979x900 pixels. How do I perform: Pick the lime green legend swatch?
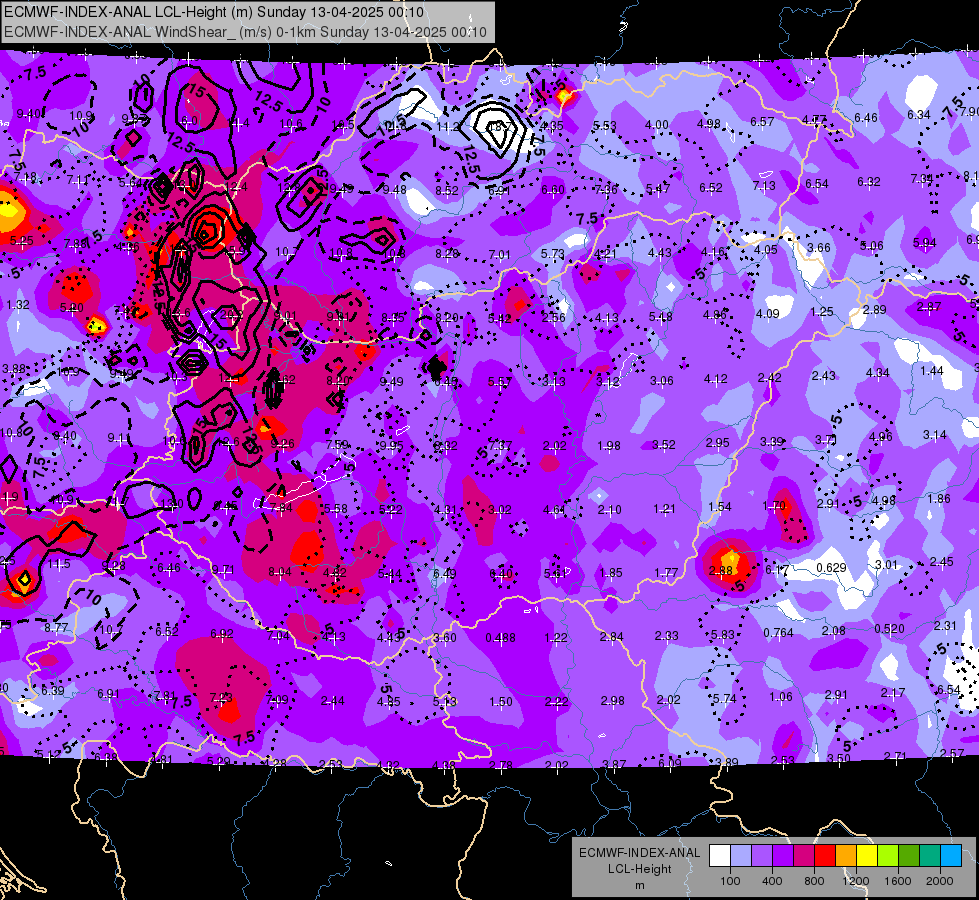tap(888, 856)
